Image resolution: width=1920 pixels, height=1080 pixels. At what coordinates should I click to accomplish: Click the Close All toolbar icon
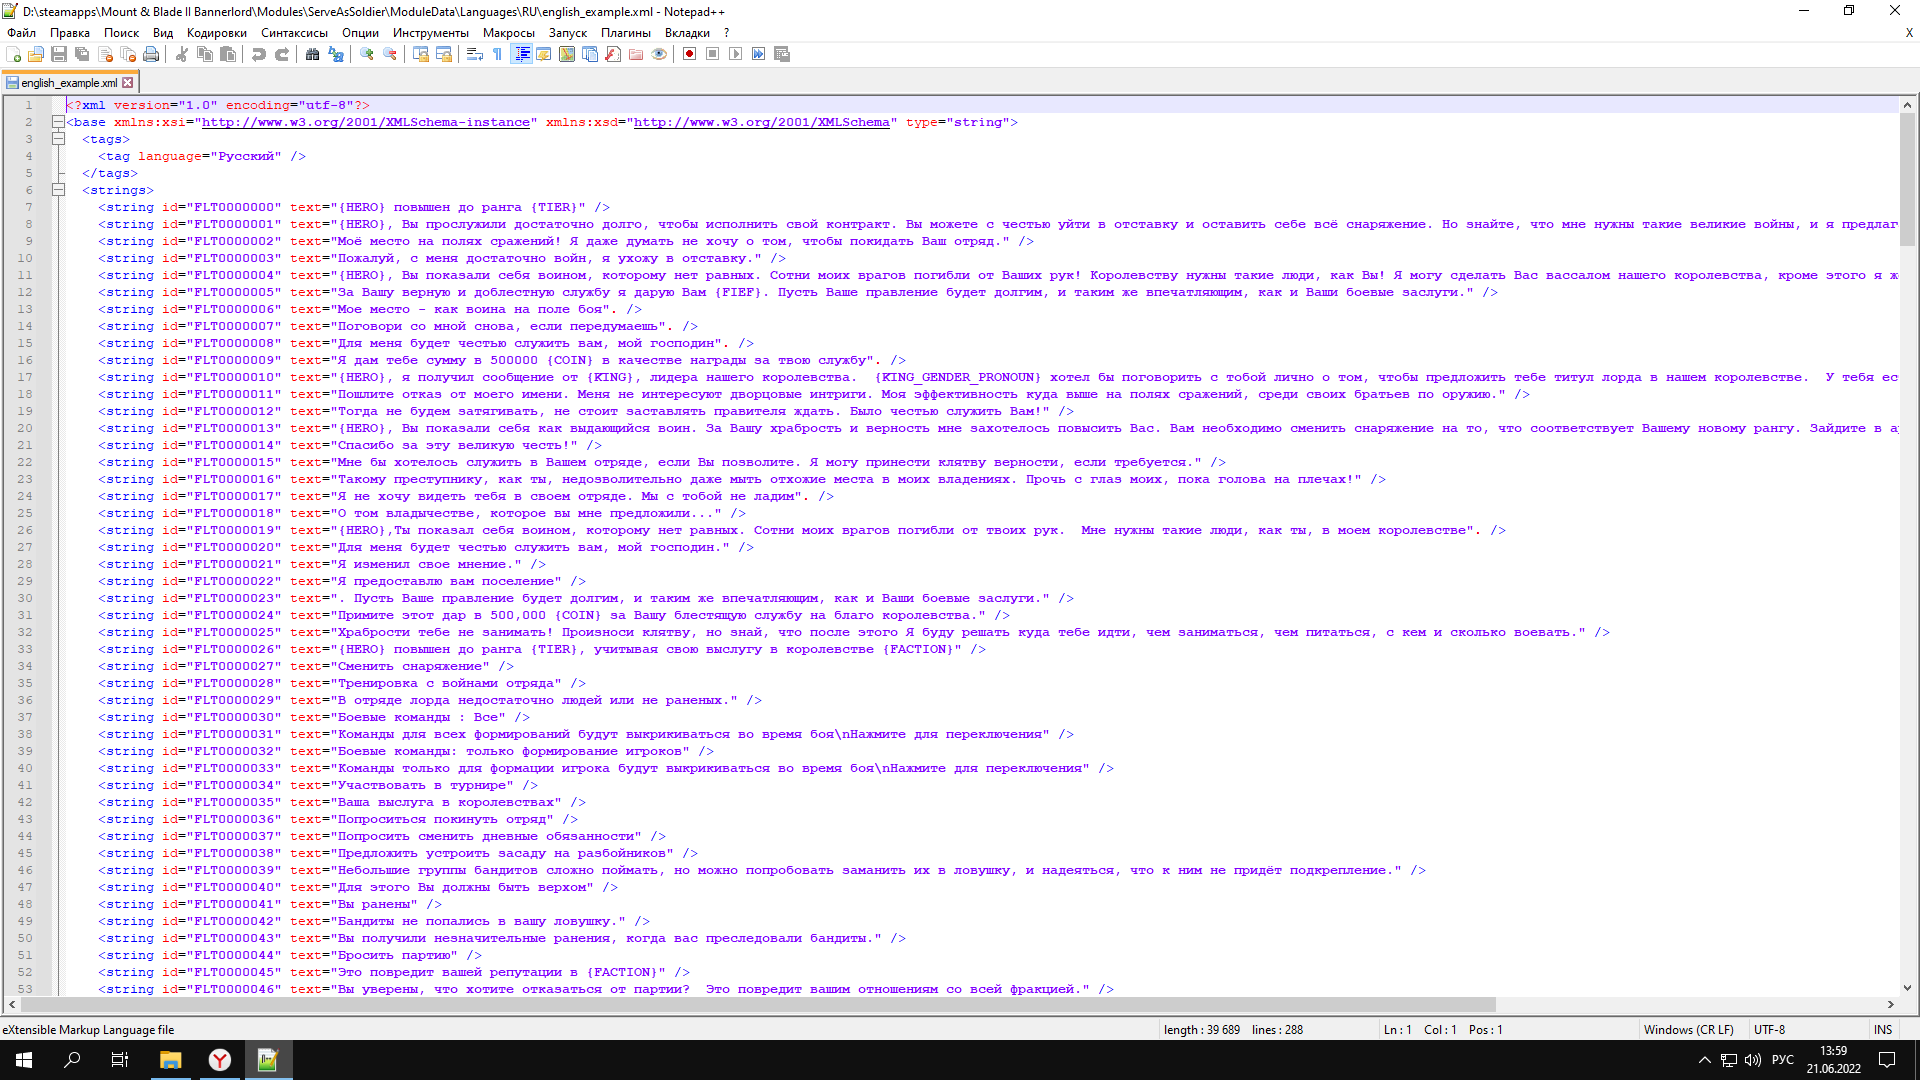pyautogui.click(x=128, y=54)
